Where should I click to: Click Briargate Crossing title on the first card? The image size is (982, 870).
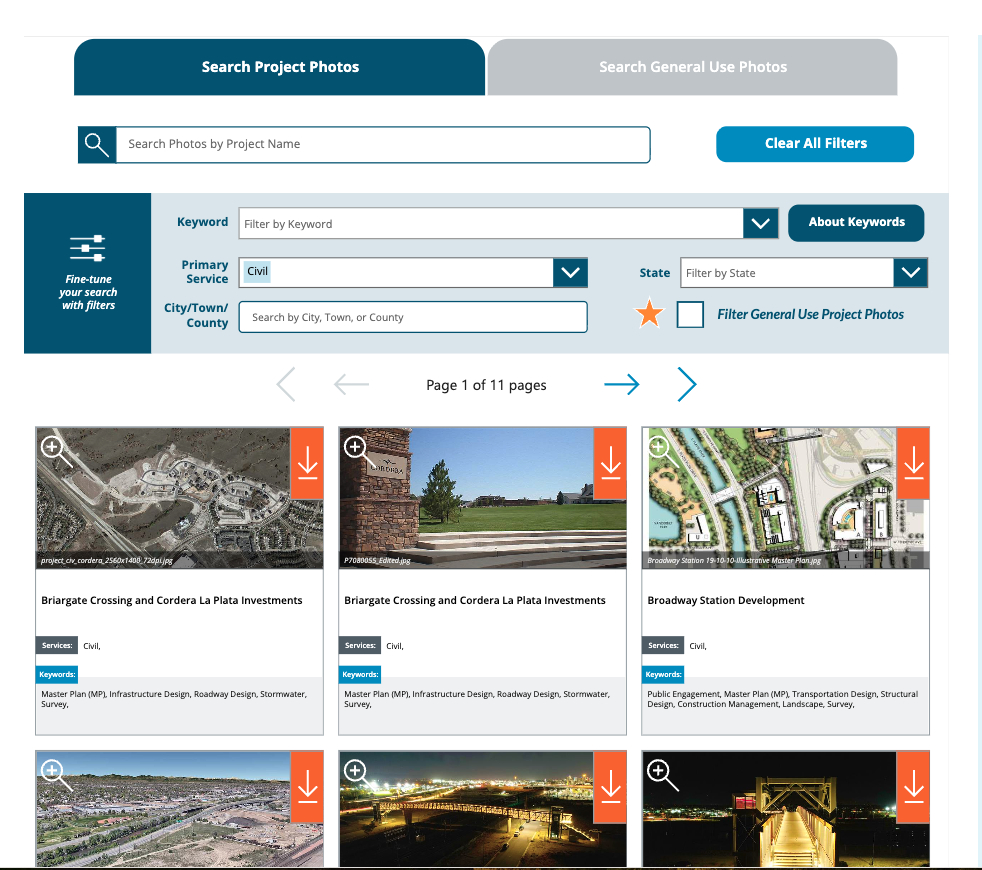[172, 600]
